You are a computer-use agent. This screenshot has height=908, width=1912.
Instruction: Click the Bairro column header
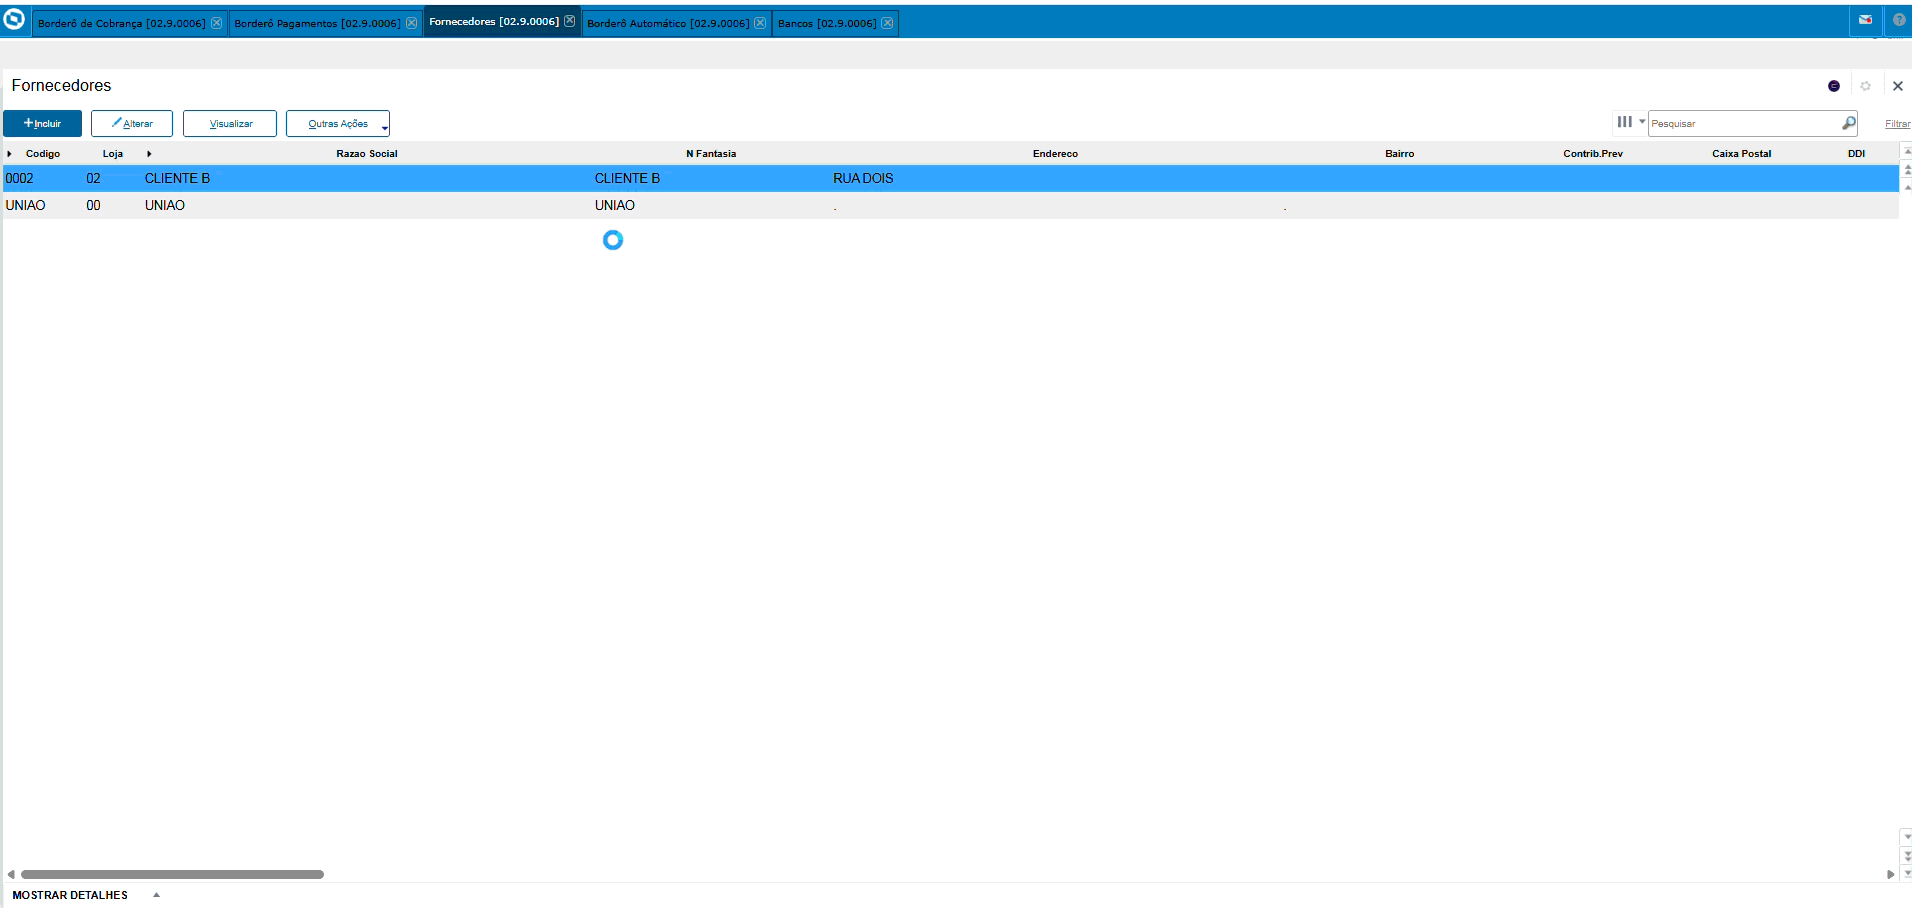pyautogui.click(x=1399, y=154)
